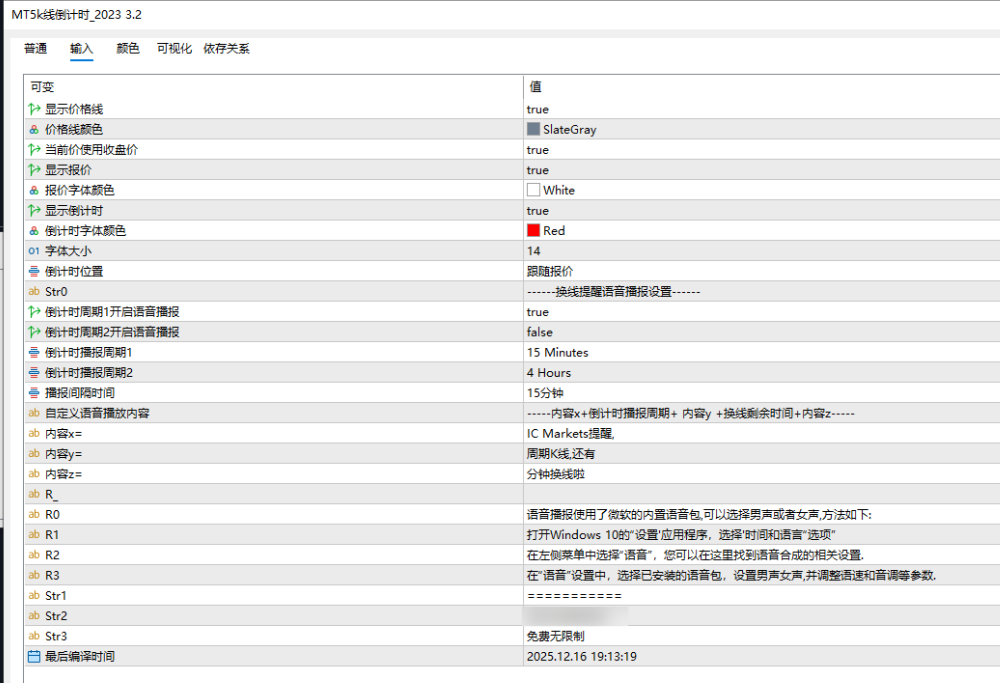
Task: Click the enum icon beside 倒计时播报周期2
Action: point(34,372)
